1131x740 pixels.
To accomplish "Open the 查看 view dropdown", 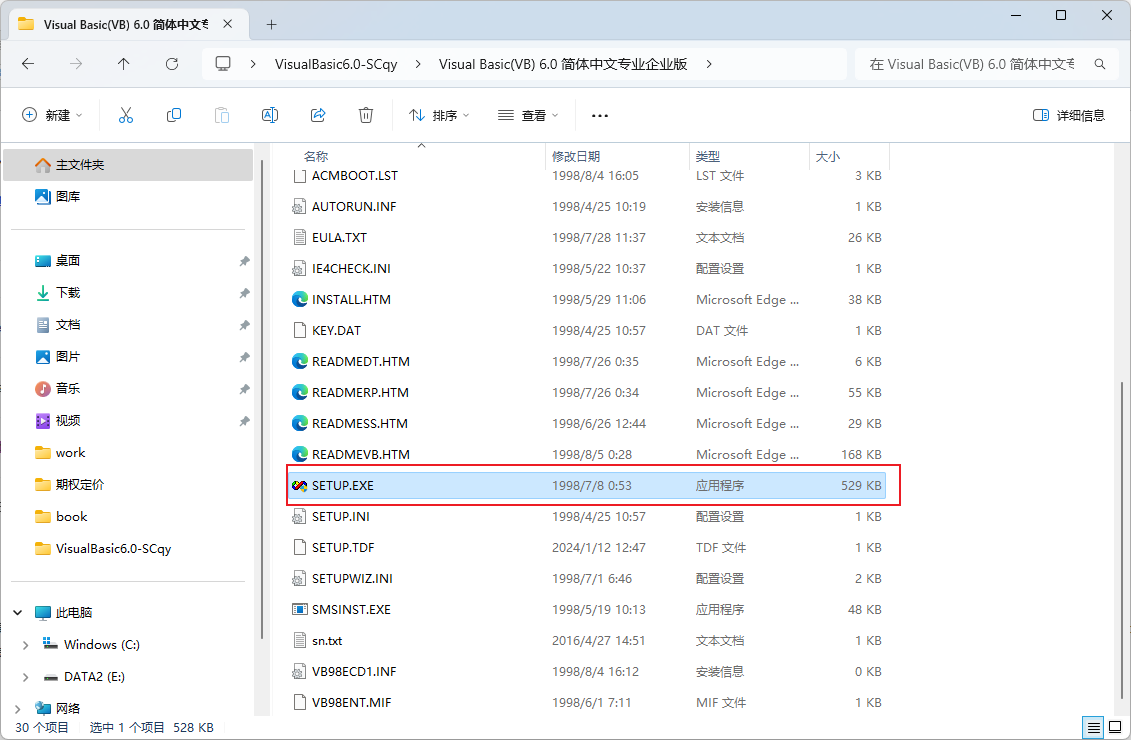I will coord(528,115).
